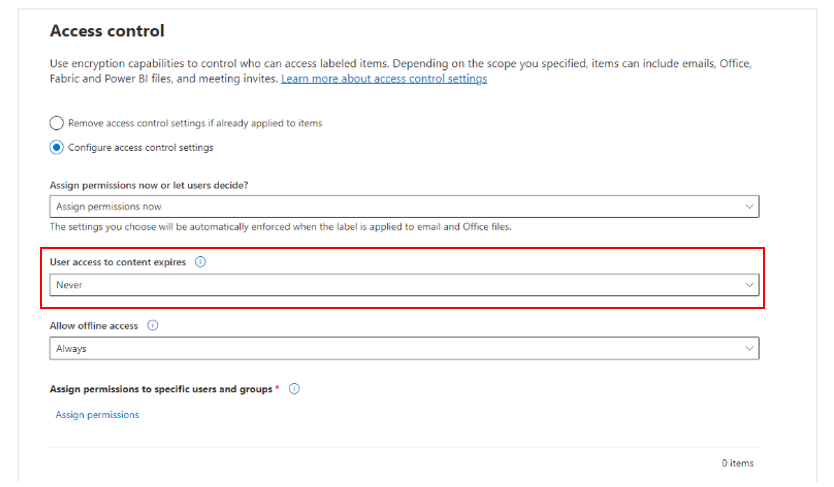Viewport: 834px width, 487px height.
Task: Click info icon beside Assign permissions to specific users
Action: (x=295, y=389)
